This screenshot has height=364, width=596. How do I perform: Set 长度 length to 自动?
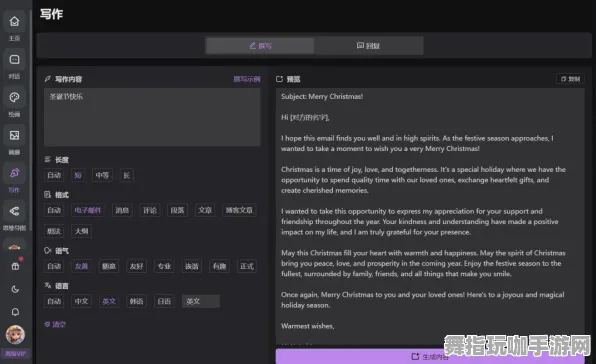tap(54, 175)
